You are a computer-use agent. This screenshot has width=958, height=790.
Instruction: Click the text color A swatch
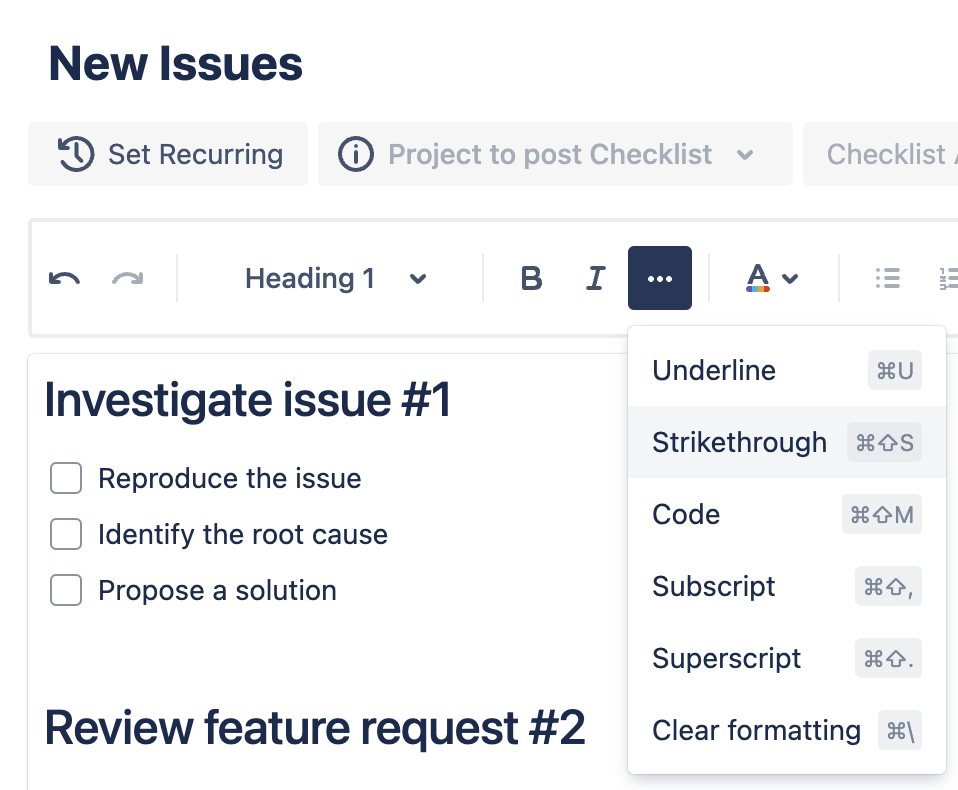click(758, 278)
